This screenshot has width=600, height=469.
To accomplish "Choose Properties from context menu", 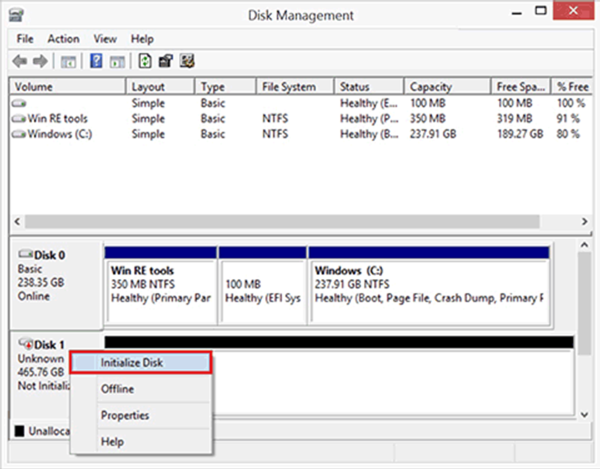I will (141, 415).
